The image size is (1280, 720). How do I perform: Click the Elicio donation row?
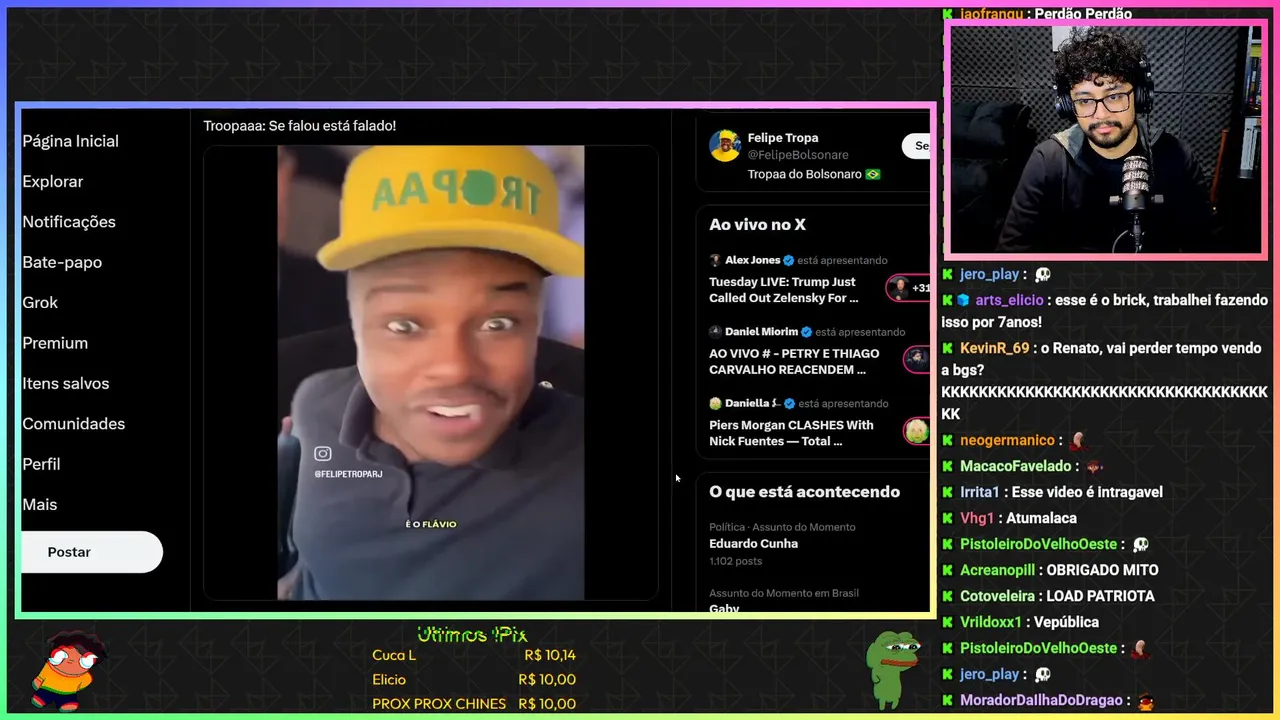tap(474, 680)
